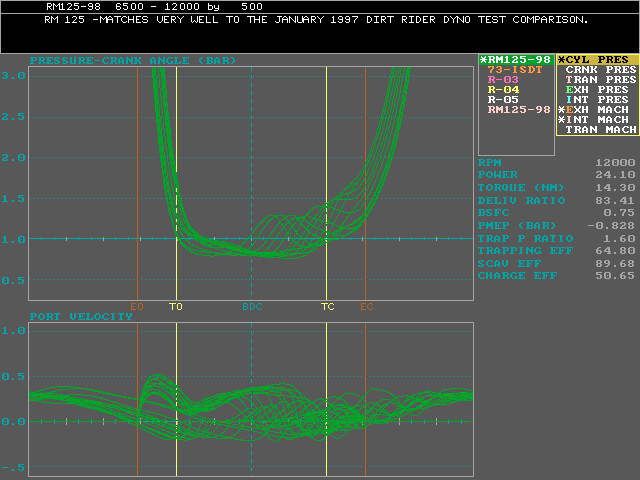Click the 1.5 pressure axis label
The width and height of the screenshot is (640, 480).
point(13,199)
